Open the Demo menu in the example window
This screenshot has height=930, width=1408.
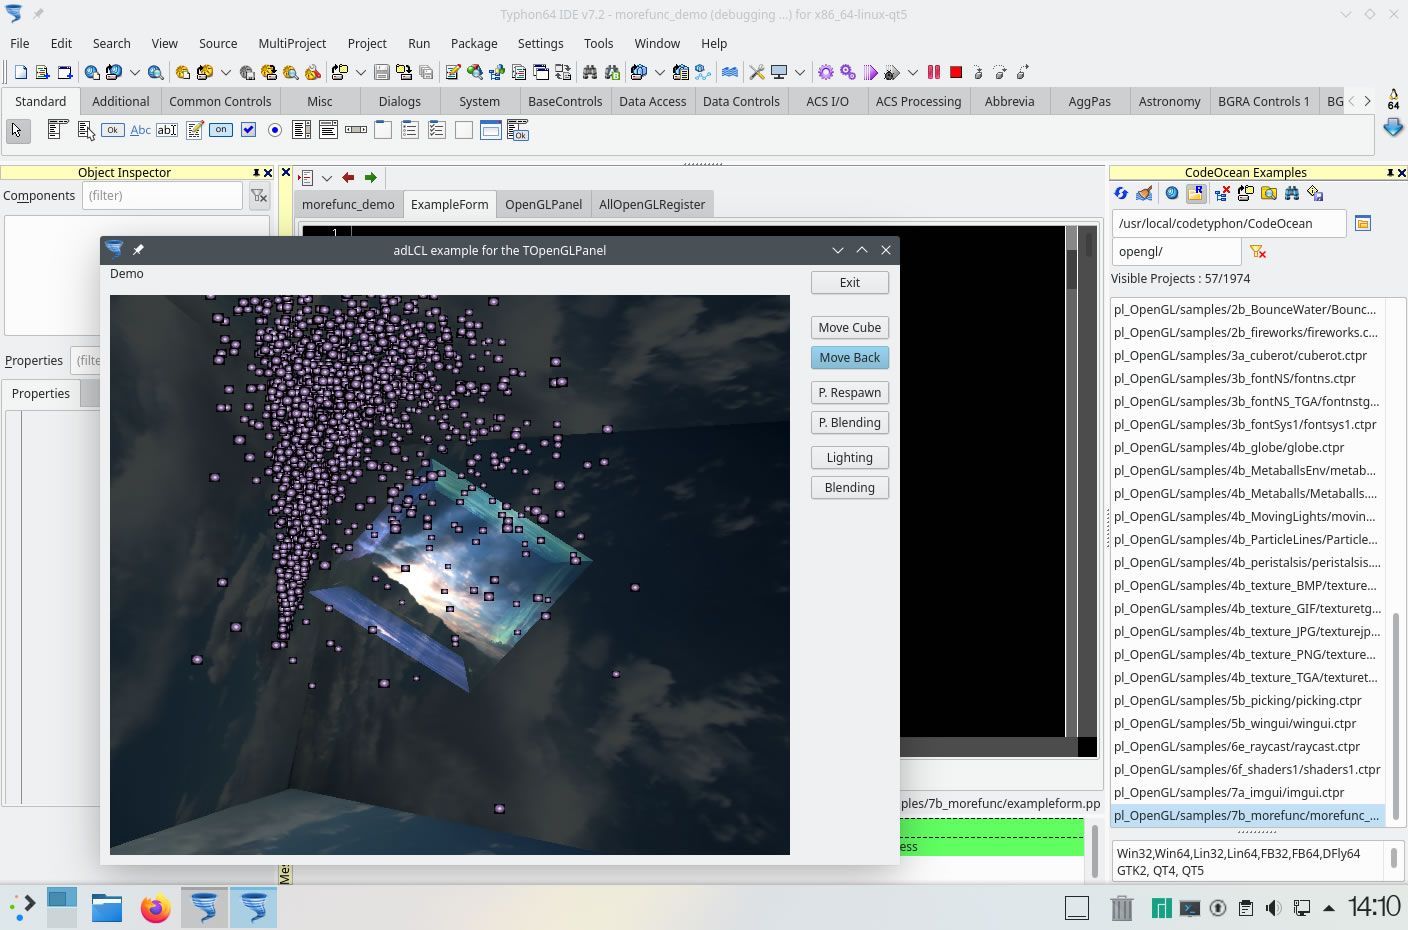pyautogui.click(x=127, y=274)
